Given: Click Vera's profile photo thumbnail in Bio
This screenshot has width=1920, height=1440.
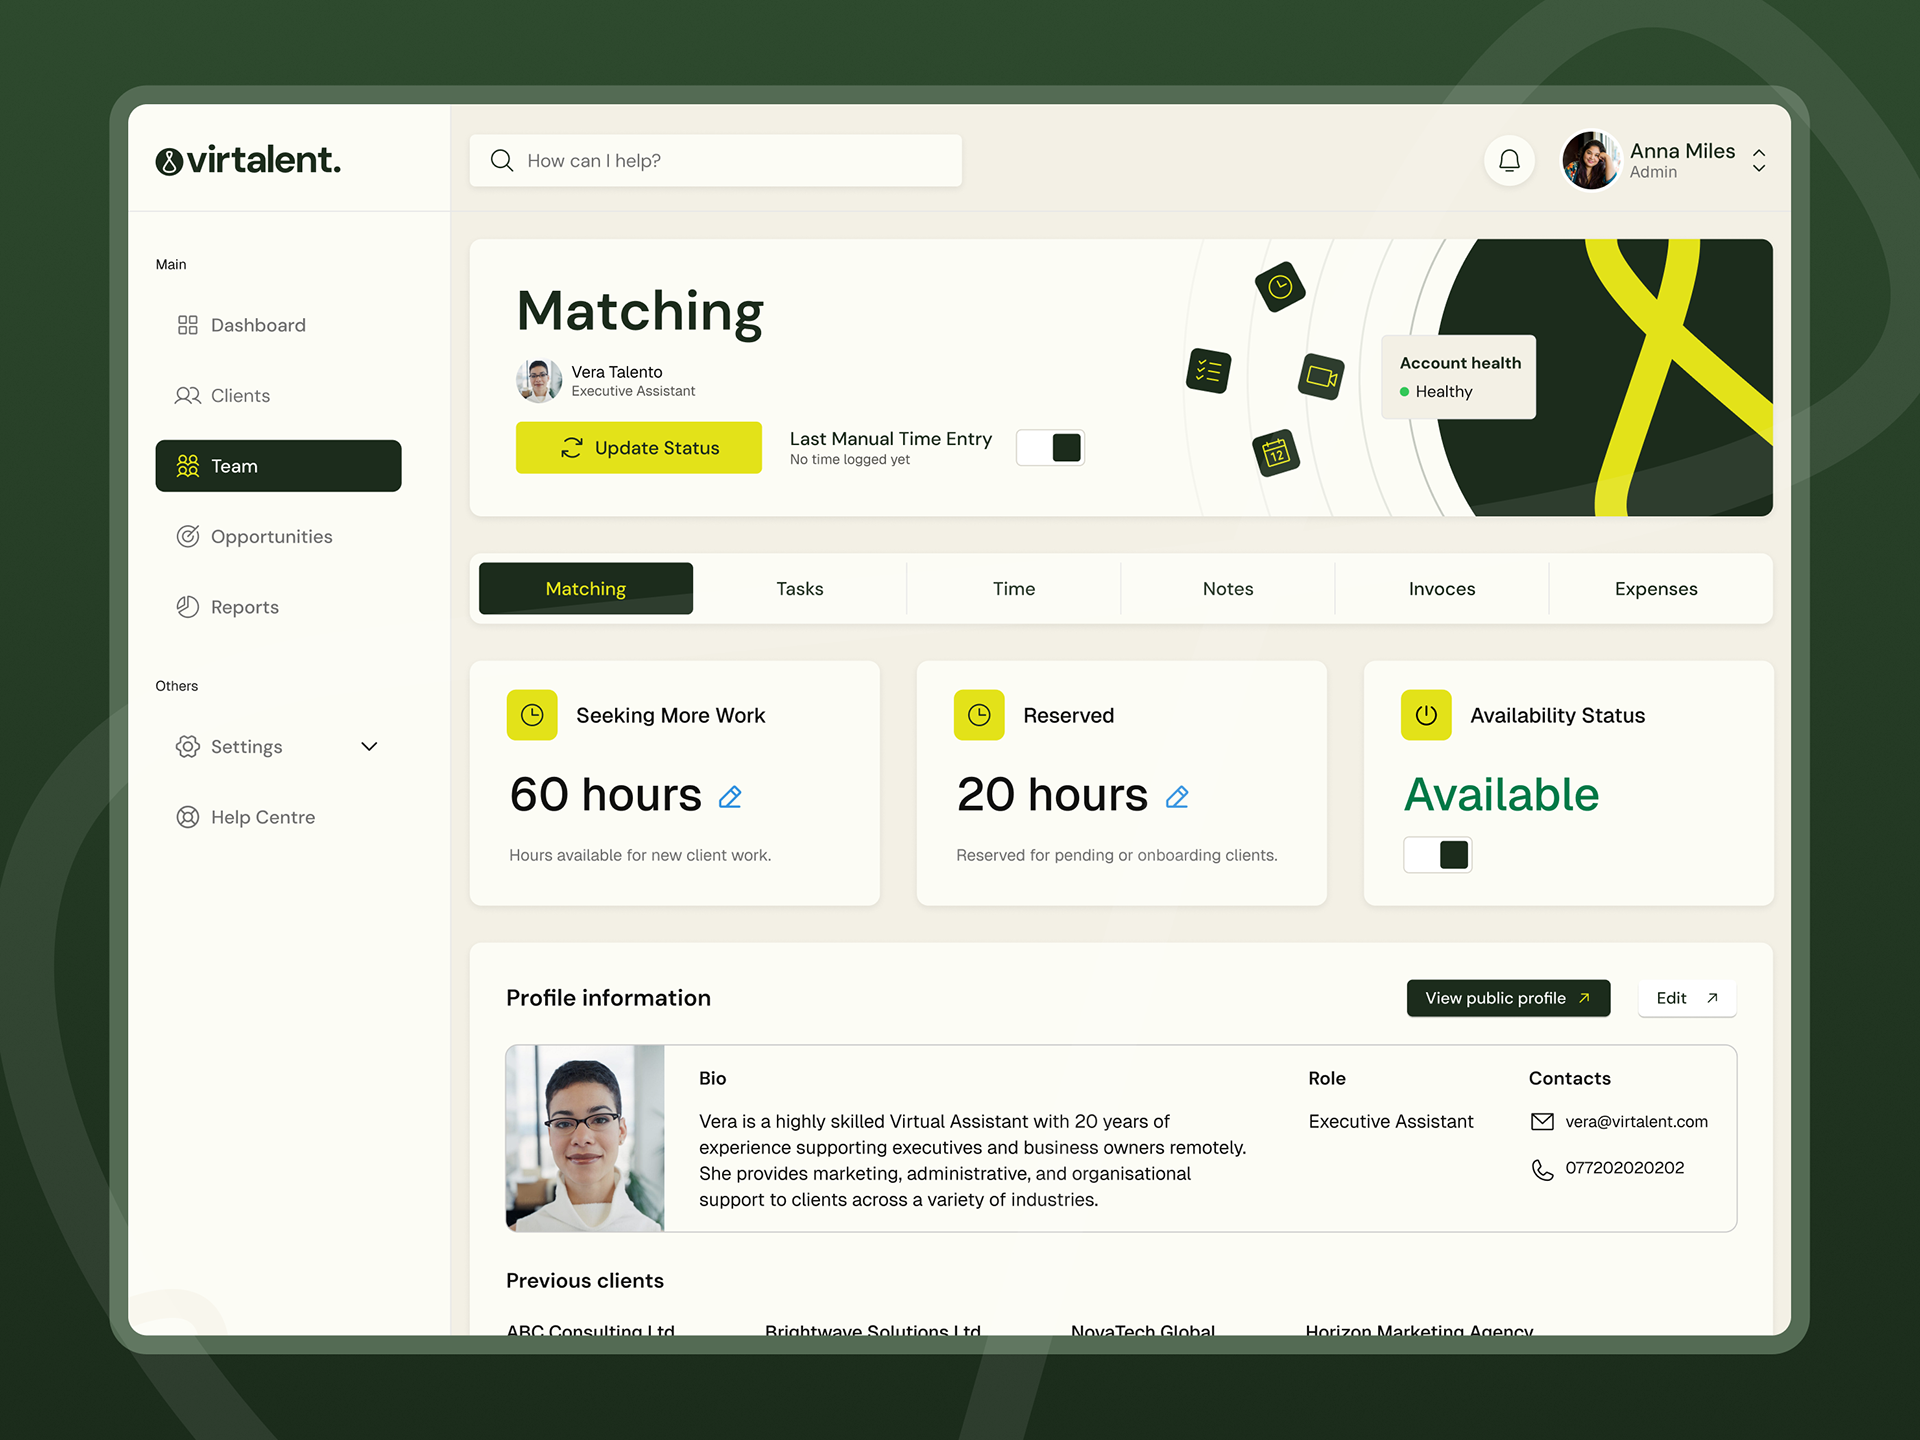Looking at the screenshot, I should point(585,1138).
